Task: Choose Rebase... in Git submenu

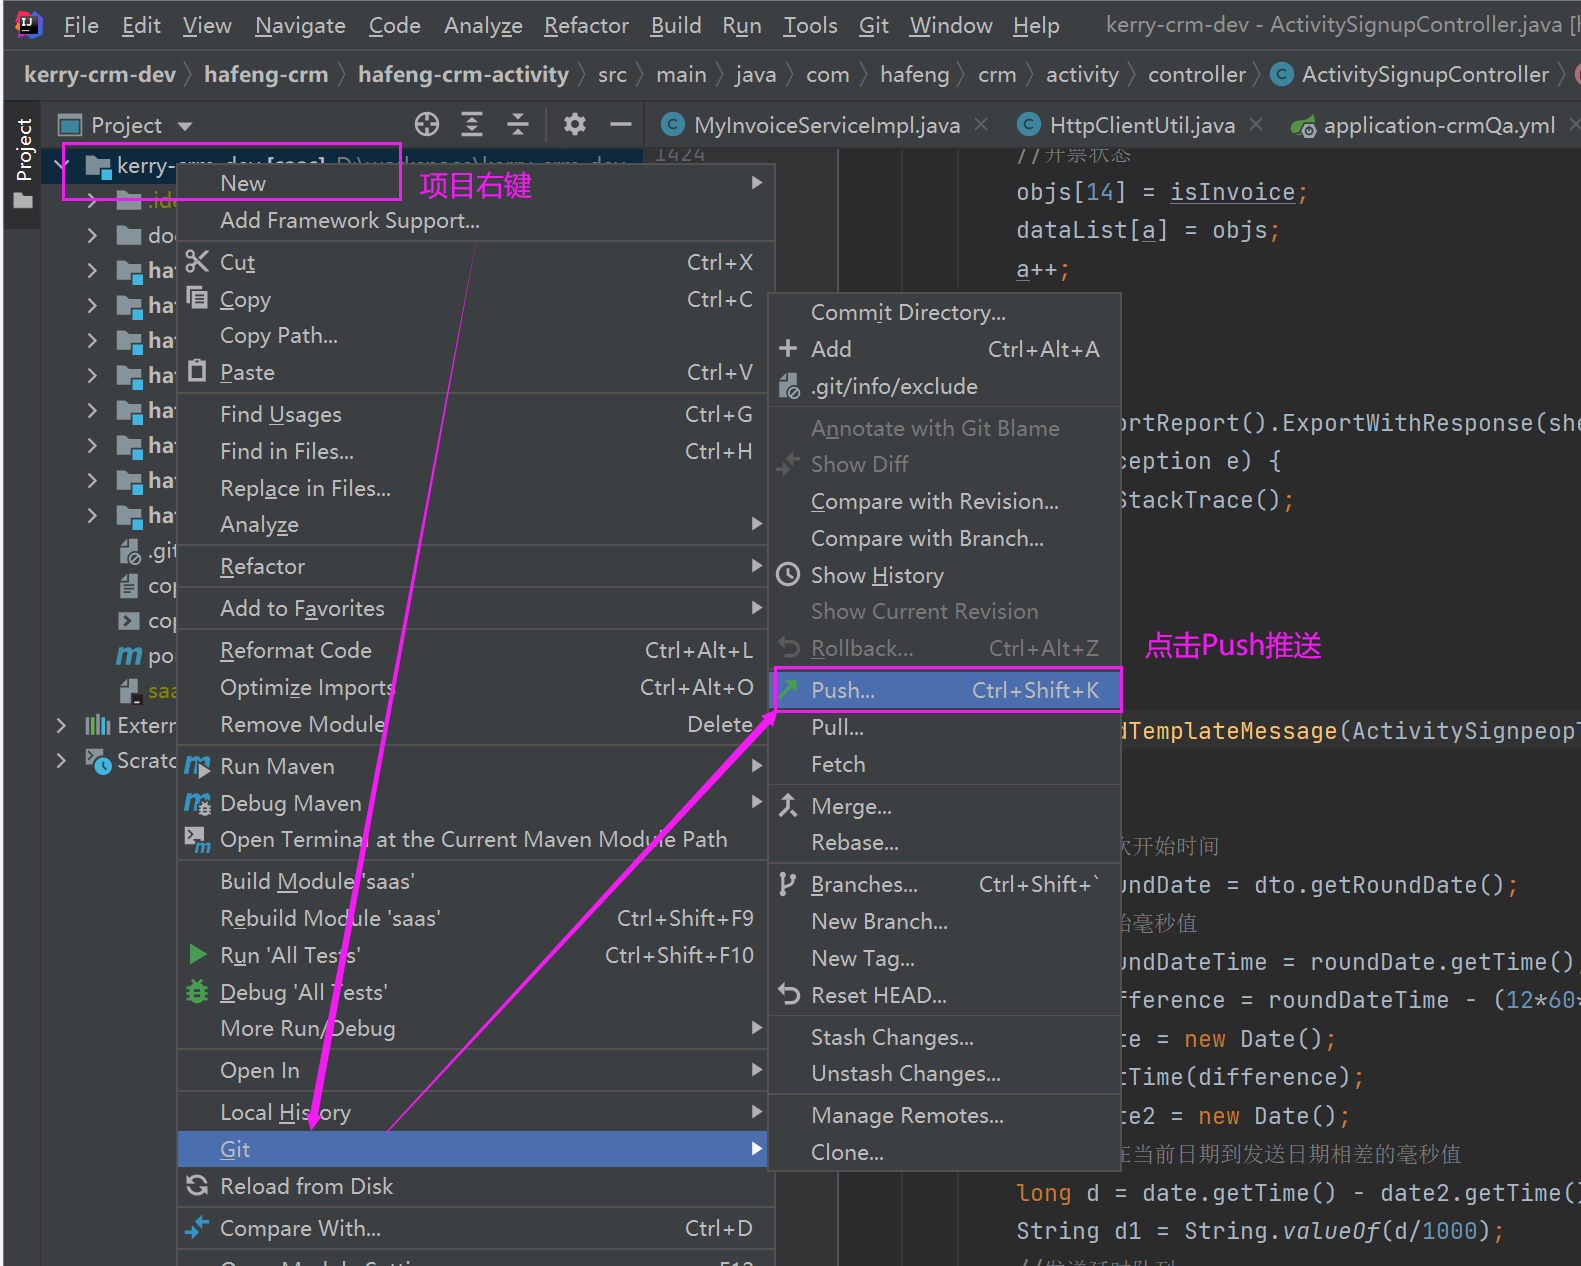Action: point(945,842)
